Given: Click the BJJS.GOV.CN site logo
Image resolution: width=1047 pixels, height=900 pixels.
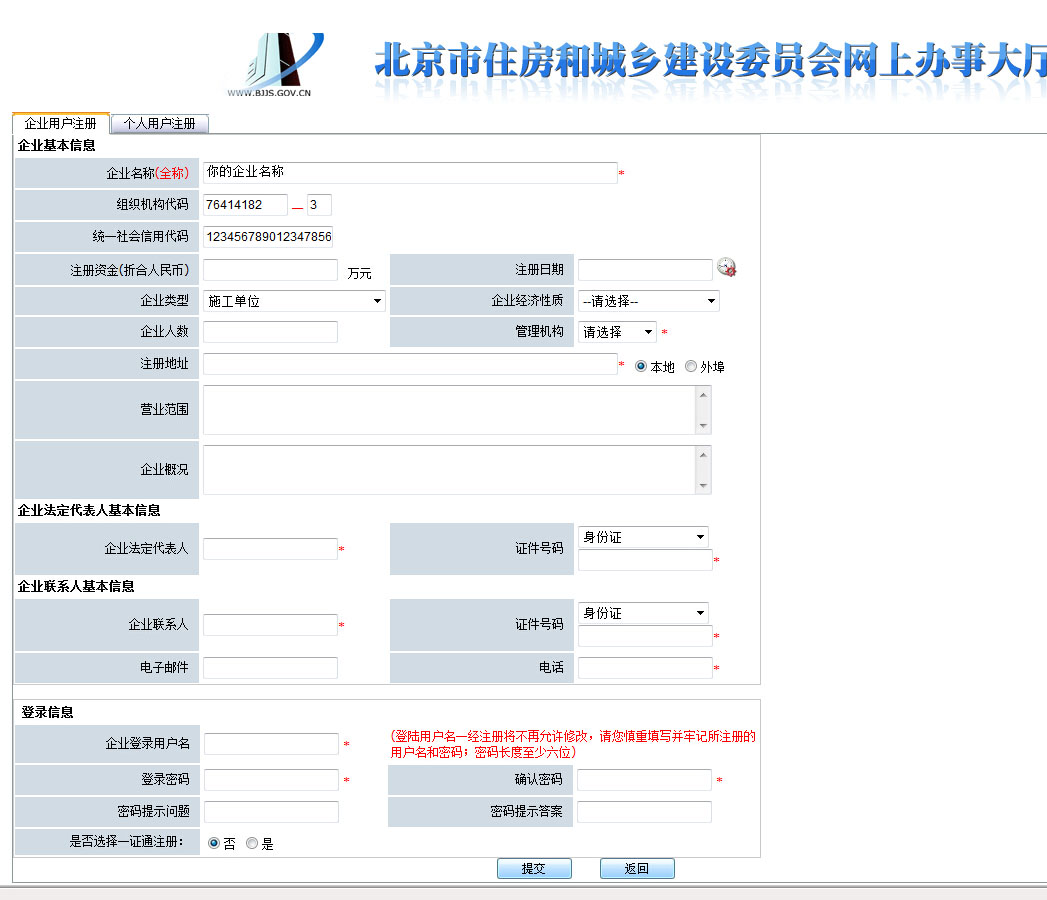Looking at the screenshot, I should click(x=276, y=65).
